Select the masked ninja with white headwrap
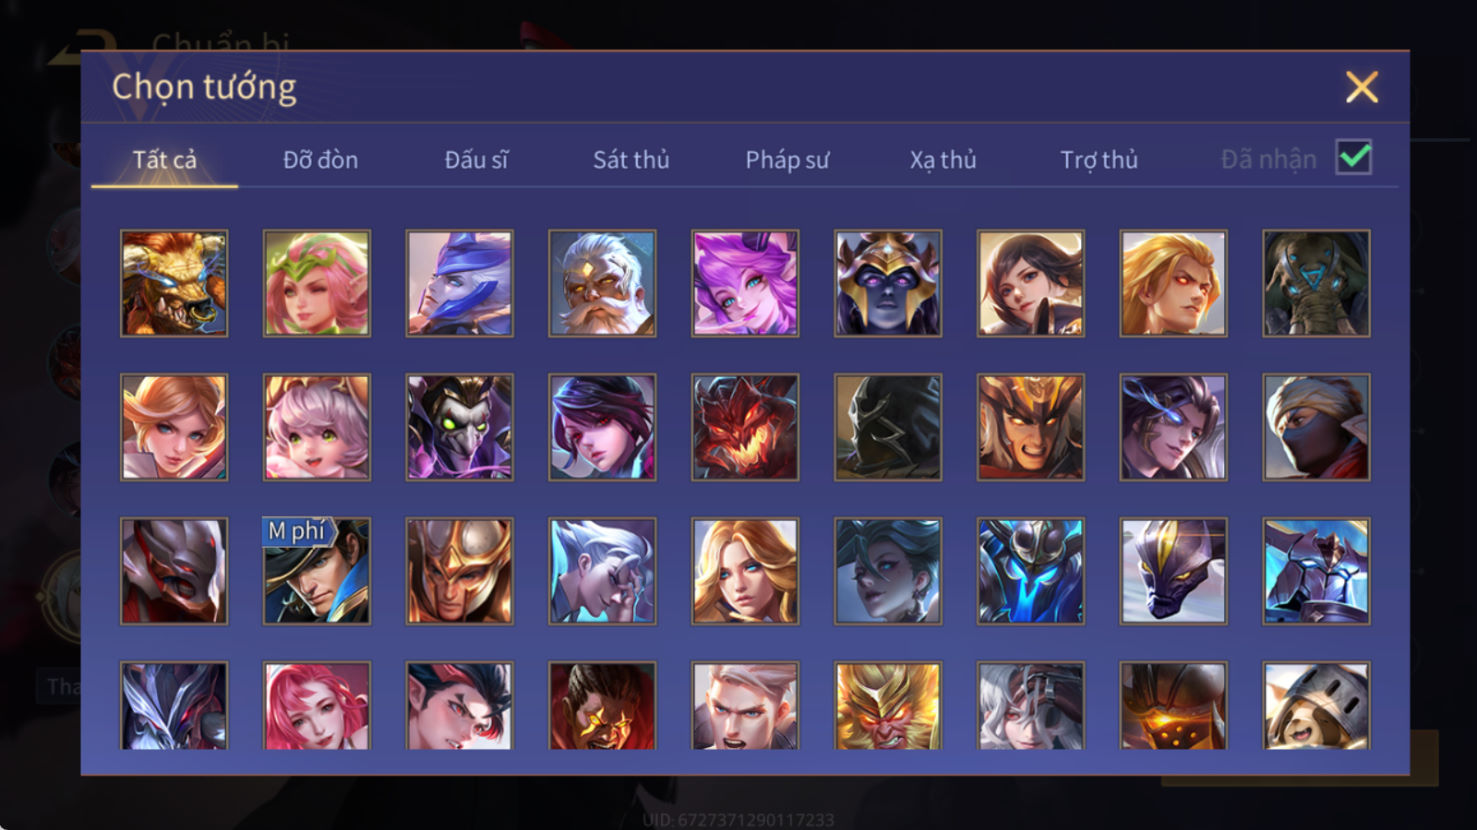Viewport: 1477px width, 830px height. [x=1316, y=427]
